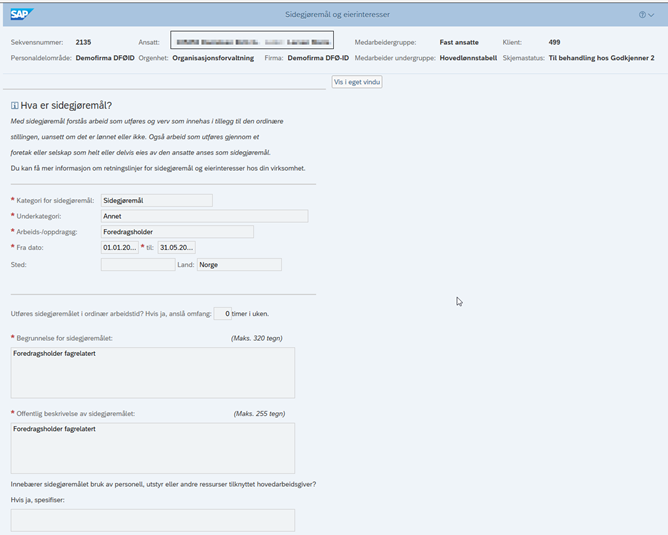The height and width of the screenshot is (535, 668).
Task: Expand the help menu chevron
Action: click(651, 15)
